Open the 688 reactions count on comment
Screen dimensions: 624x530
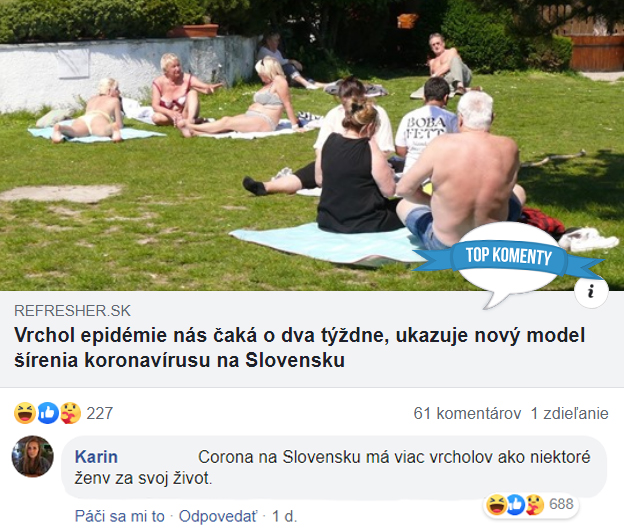561,504
